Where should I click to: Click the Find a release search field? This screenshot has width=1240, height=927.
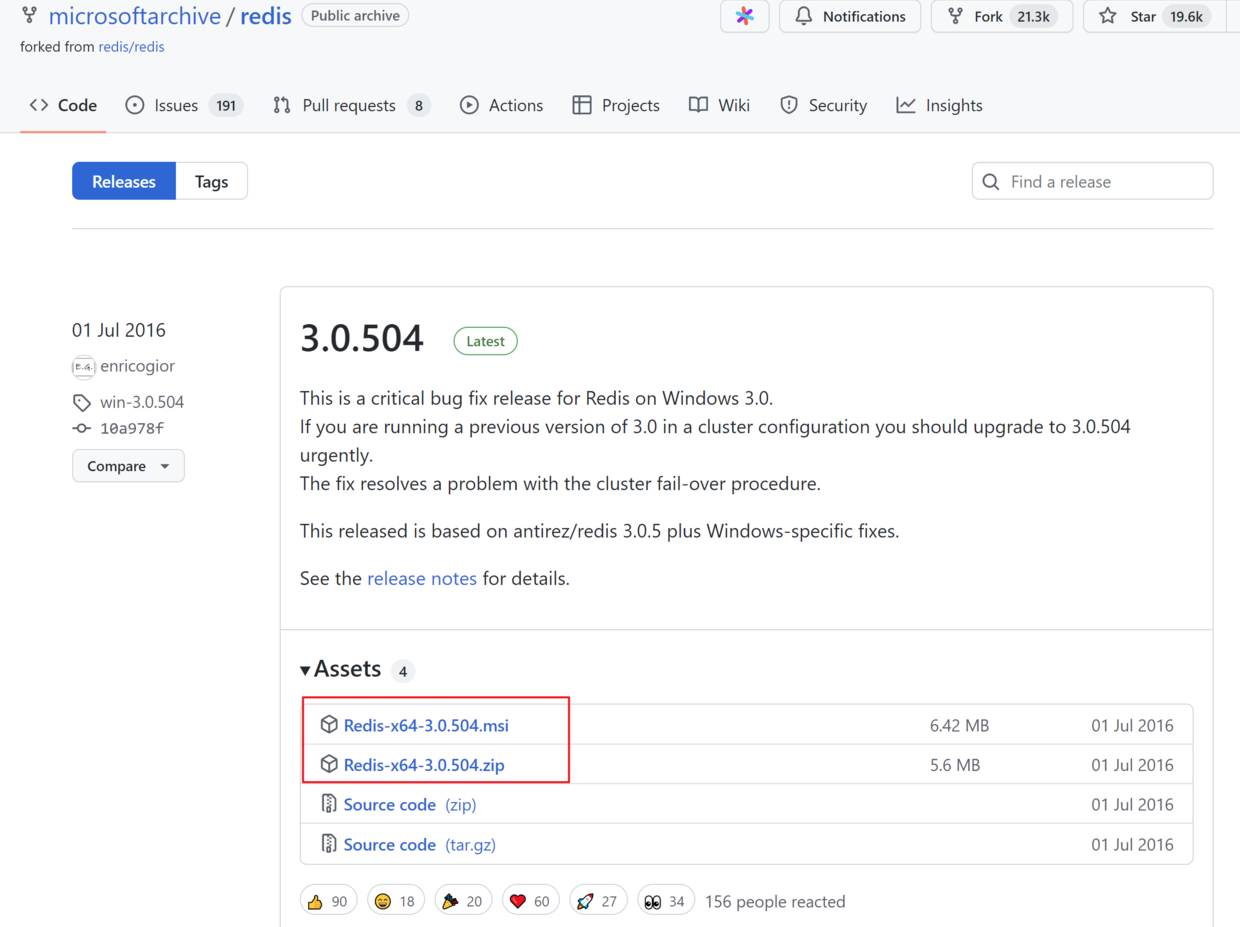(1100, 181)
